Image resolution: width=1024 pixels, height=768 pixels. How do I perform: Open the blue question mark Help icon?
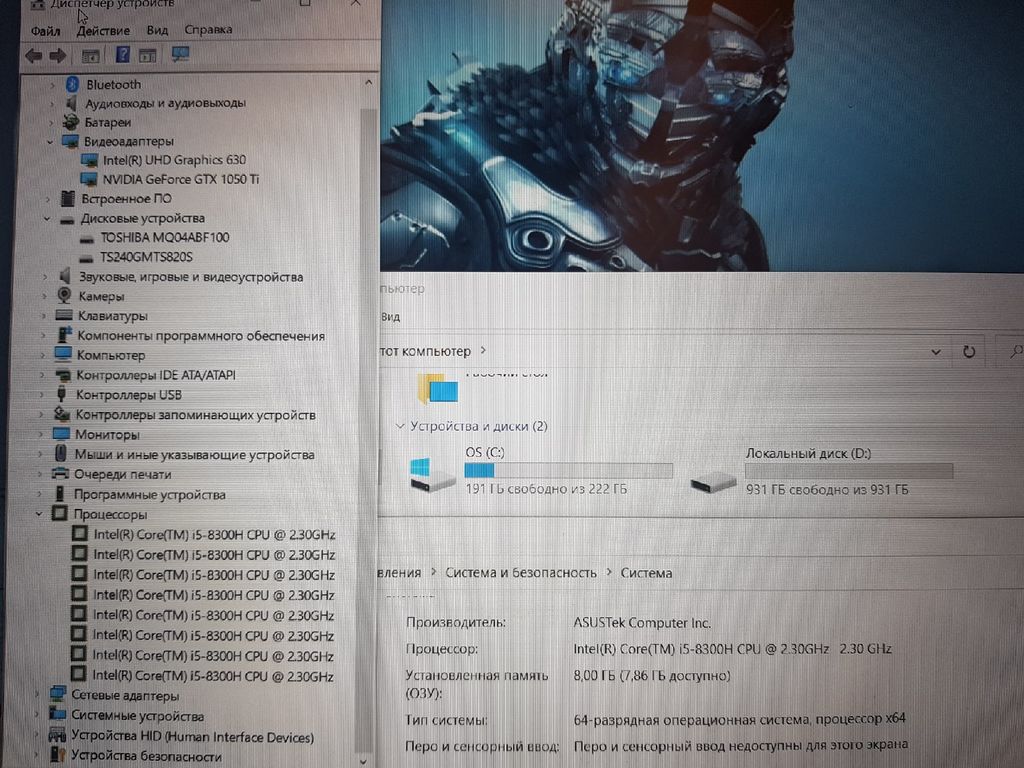pyautogui.click(x=123, y=55)
